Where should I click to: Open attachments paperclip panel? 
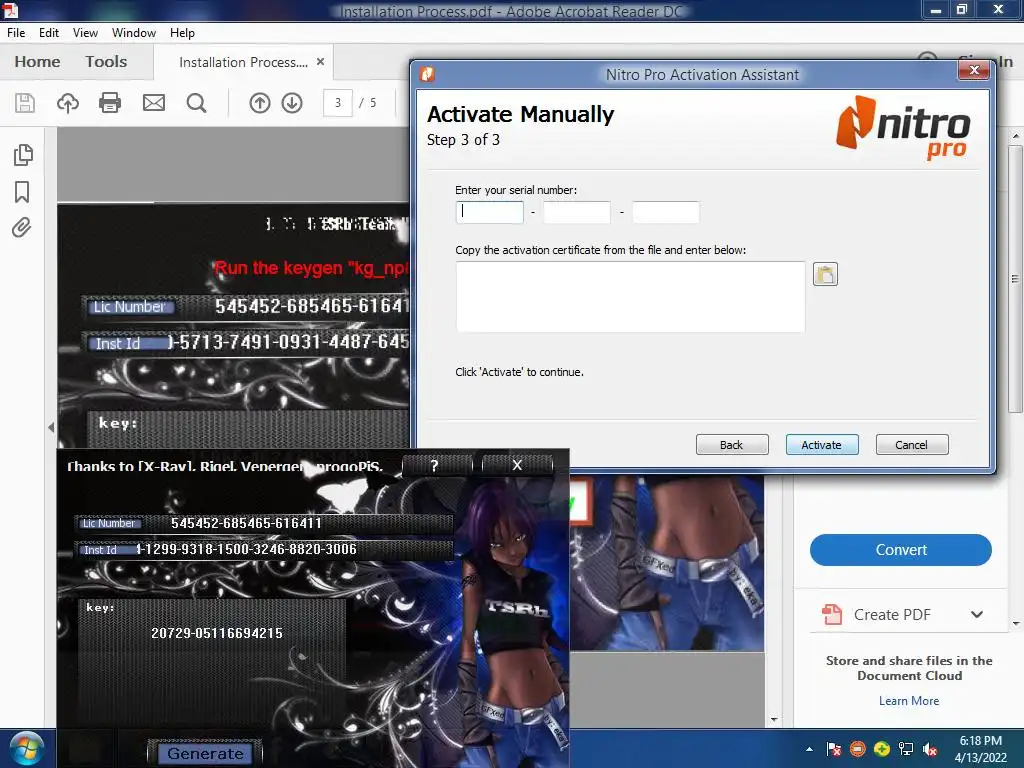(22, 227)
